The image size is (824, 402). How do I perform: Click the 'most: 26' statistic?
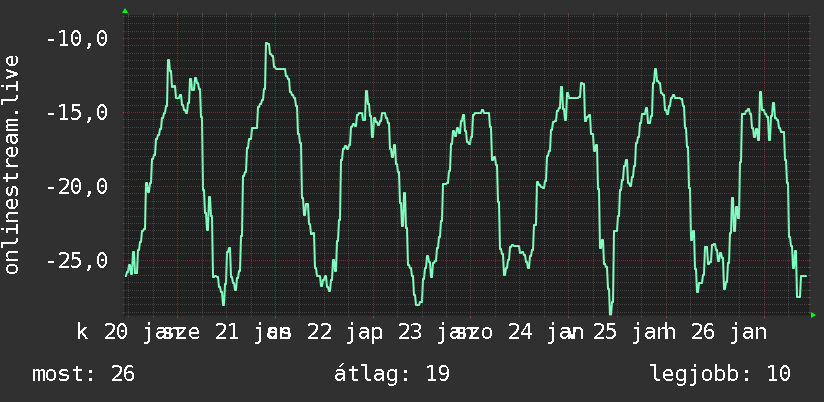click(84, 374)
